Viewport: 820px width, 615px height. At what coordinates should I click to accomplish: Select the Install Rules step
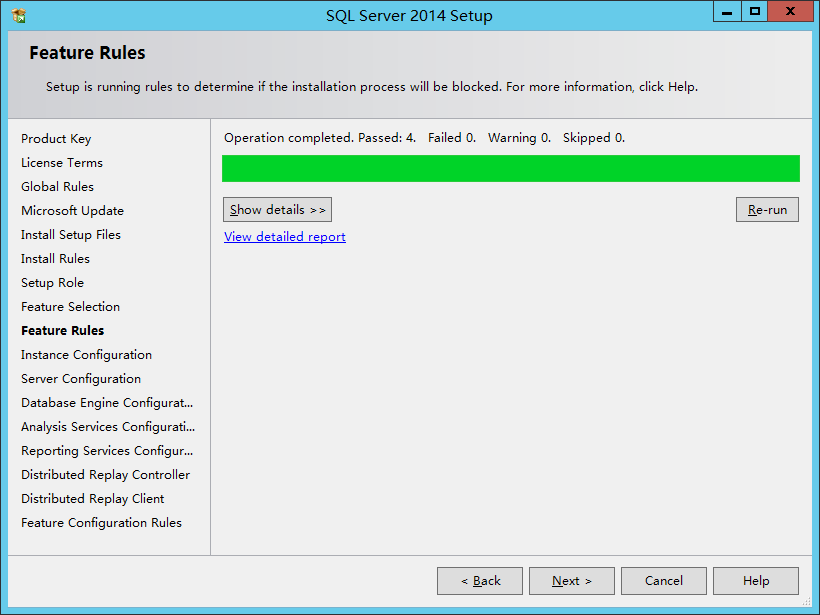coord(55,259)
